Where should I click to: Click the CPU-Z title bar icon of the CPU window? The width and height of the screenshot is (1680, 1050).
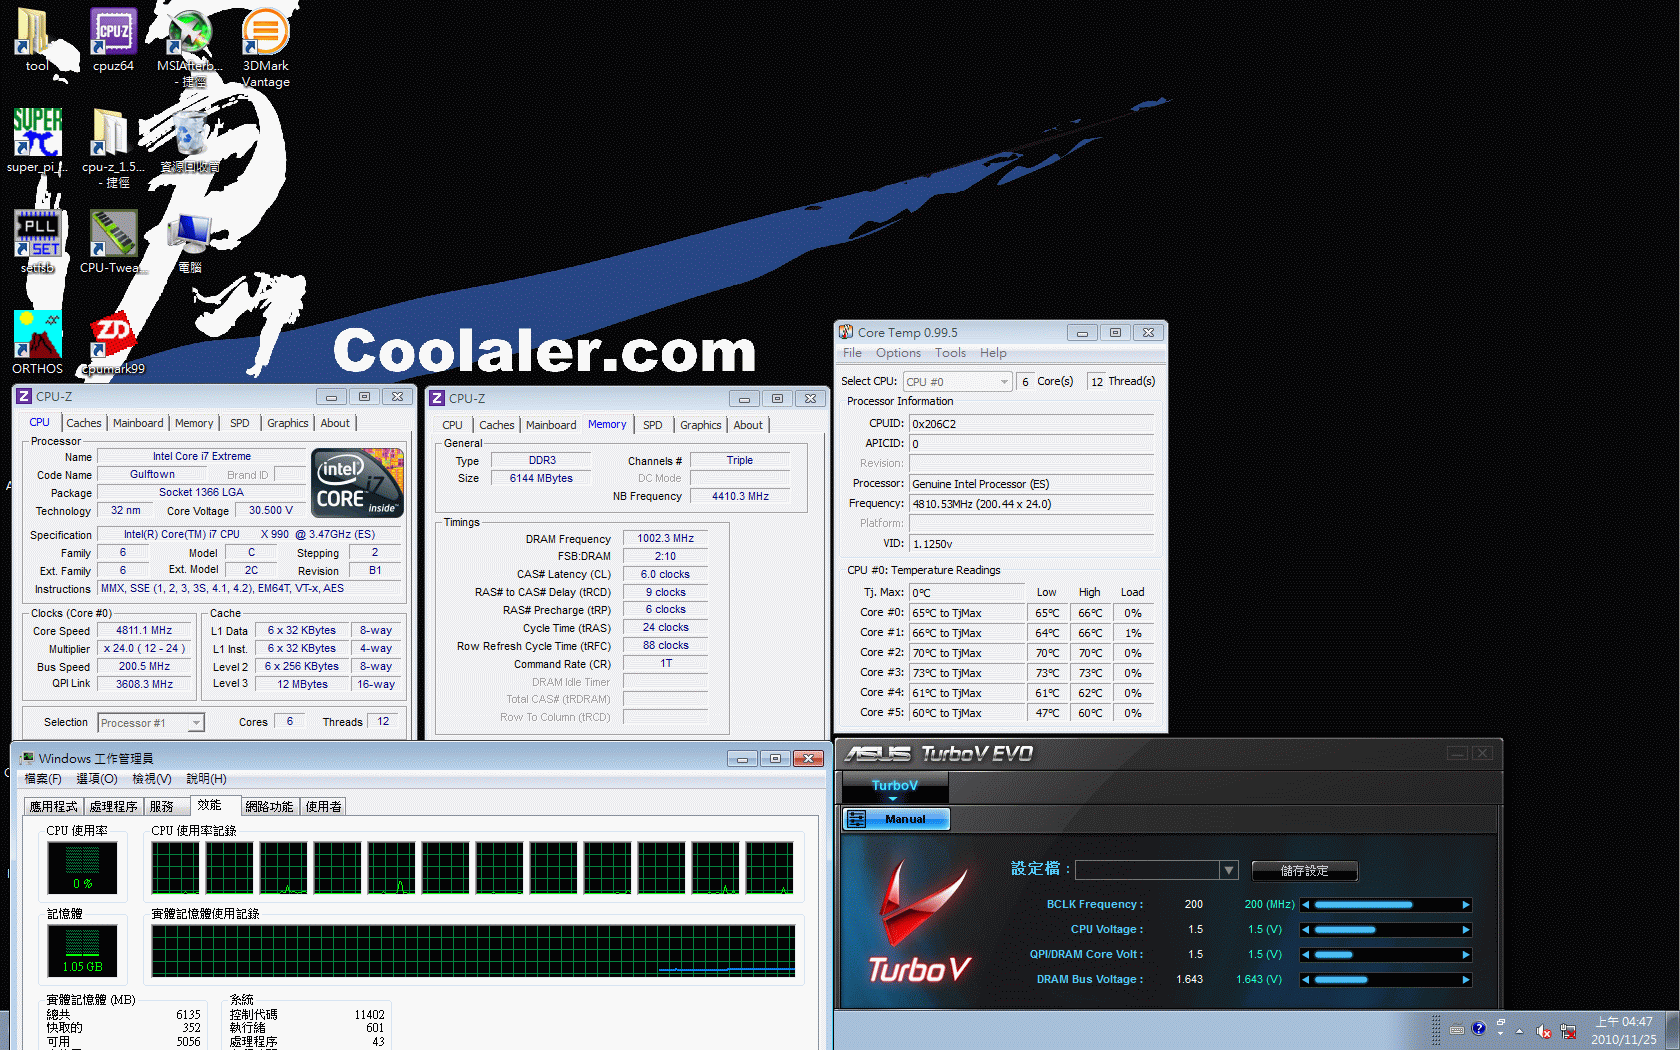tap(24, 397)
